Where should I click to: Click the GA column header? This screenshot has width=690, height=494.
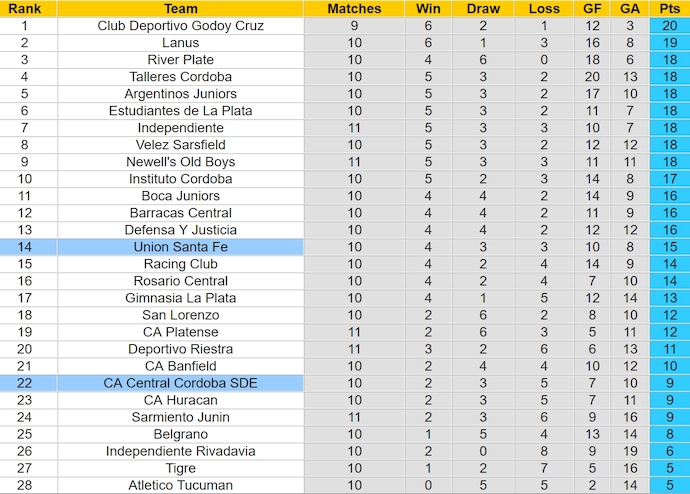click(x=629, y=9)
